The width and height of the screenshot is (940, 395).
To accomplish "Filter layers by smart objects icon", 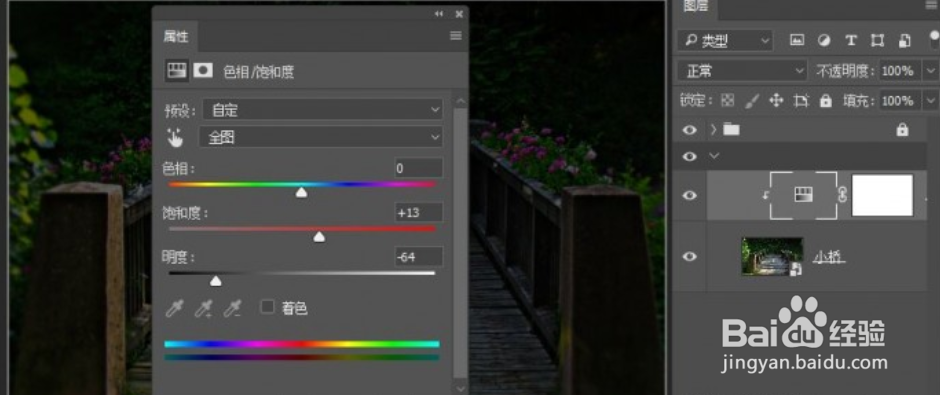I will pyautogui.click(x=905, y=40).
